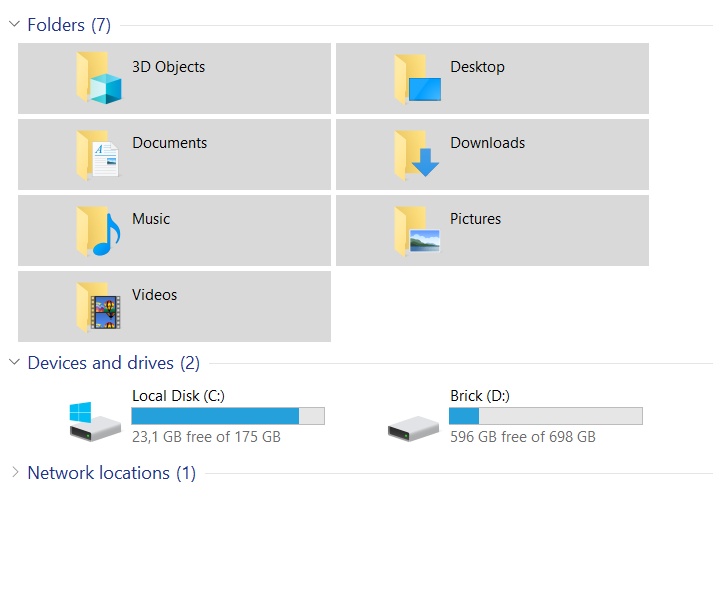Click the Documents folder label
The height and width of the screenshot is (611, 722).
click(x=170, y=143)
